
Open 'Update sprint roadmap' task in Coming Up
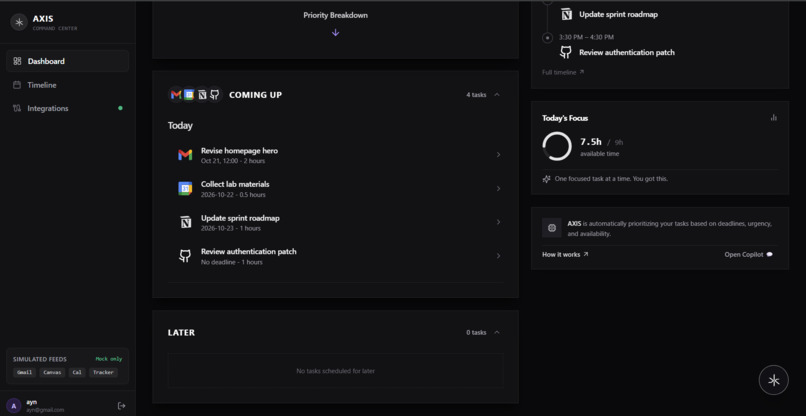click(x=336, y=222)
